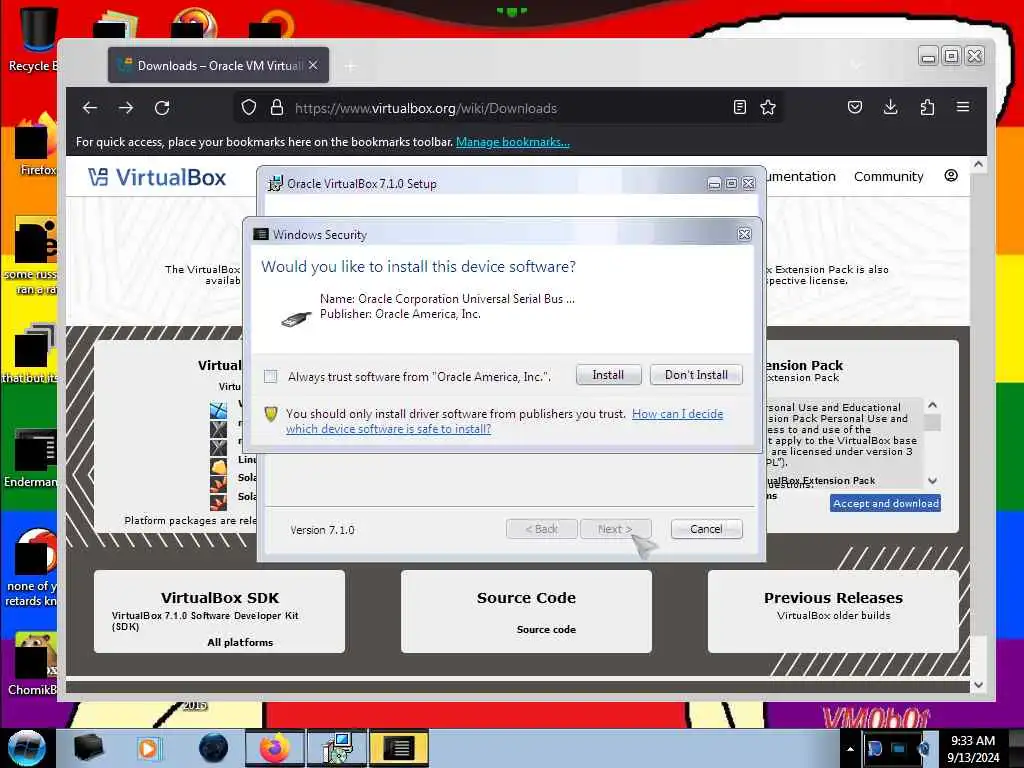Open Source code link
Viewport: 1024px width, 768px height.
click(x=546, y=630)
